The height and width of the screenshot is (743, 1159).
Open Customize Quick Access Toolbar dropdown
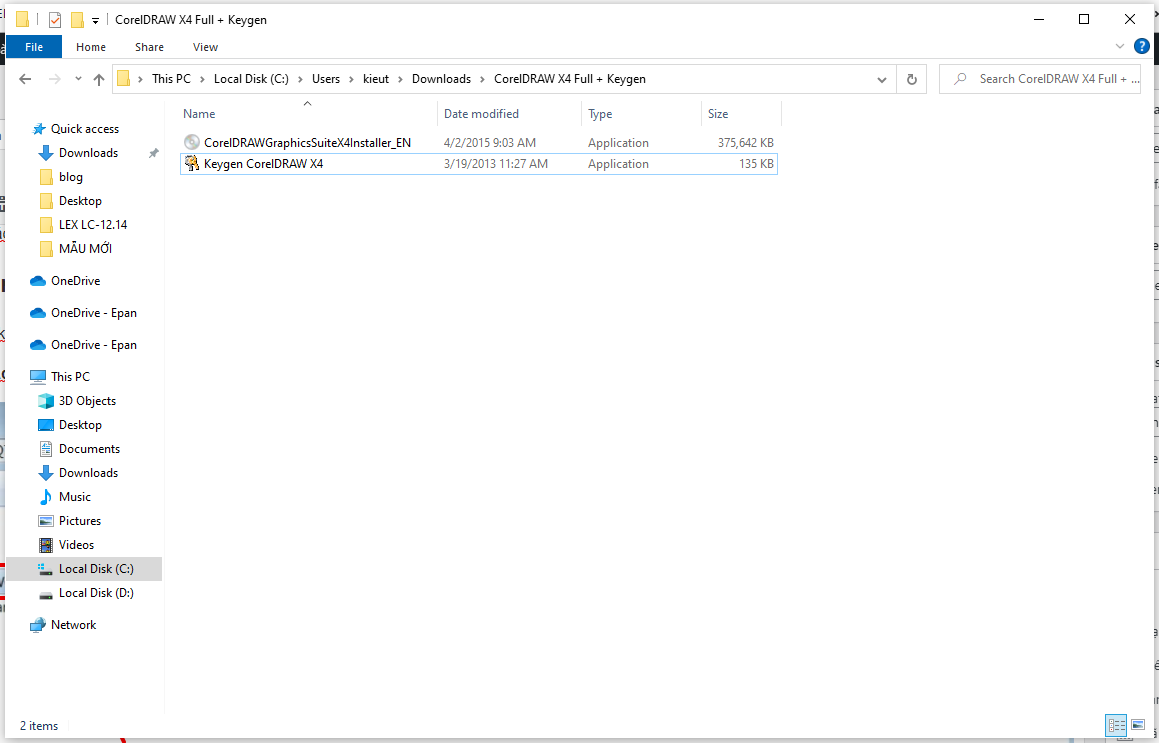point(95,21)
